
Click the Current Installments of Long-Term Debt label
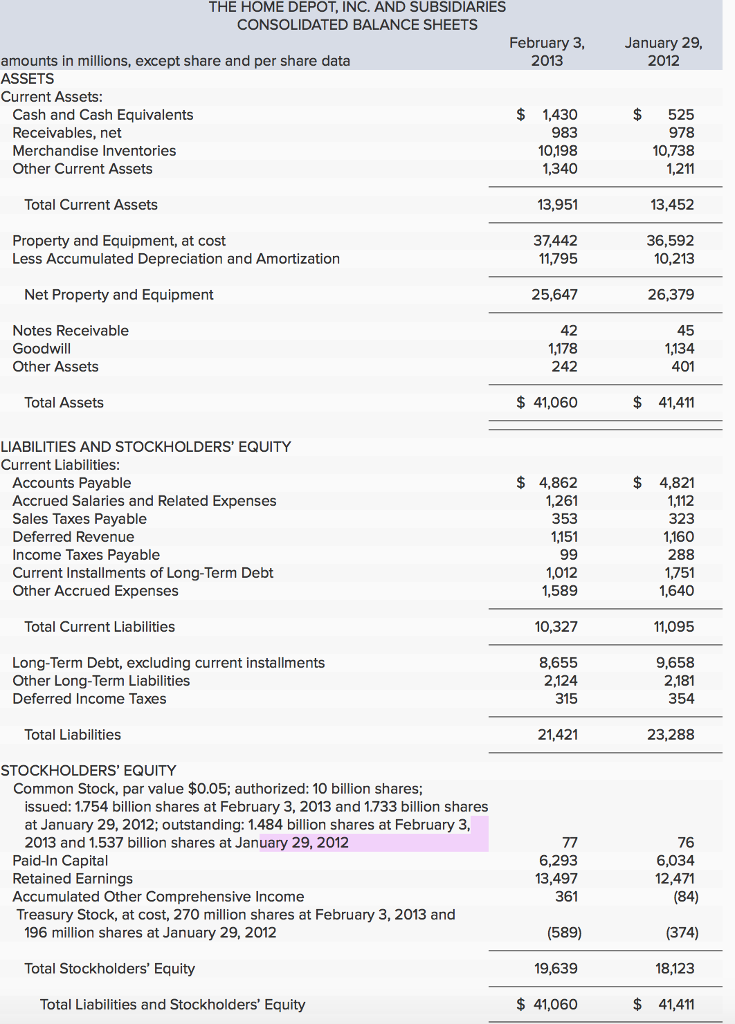143,573
